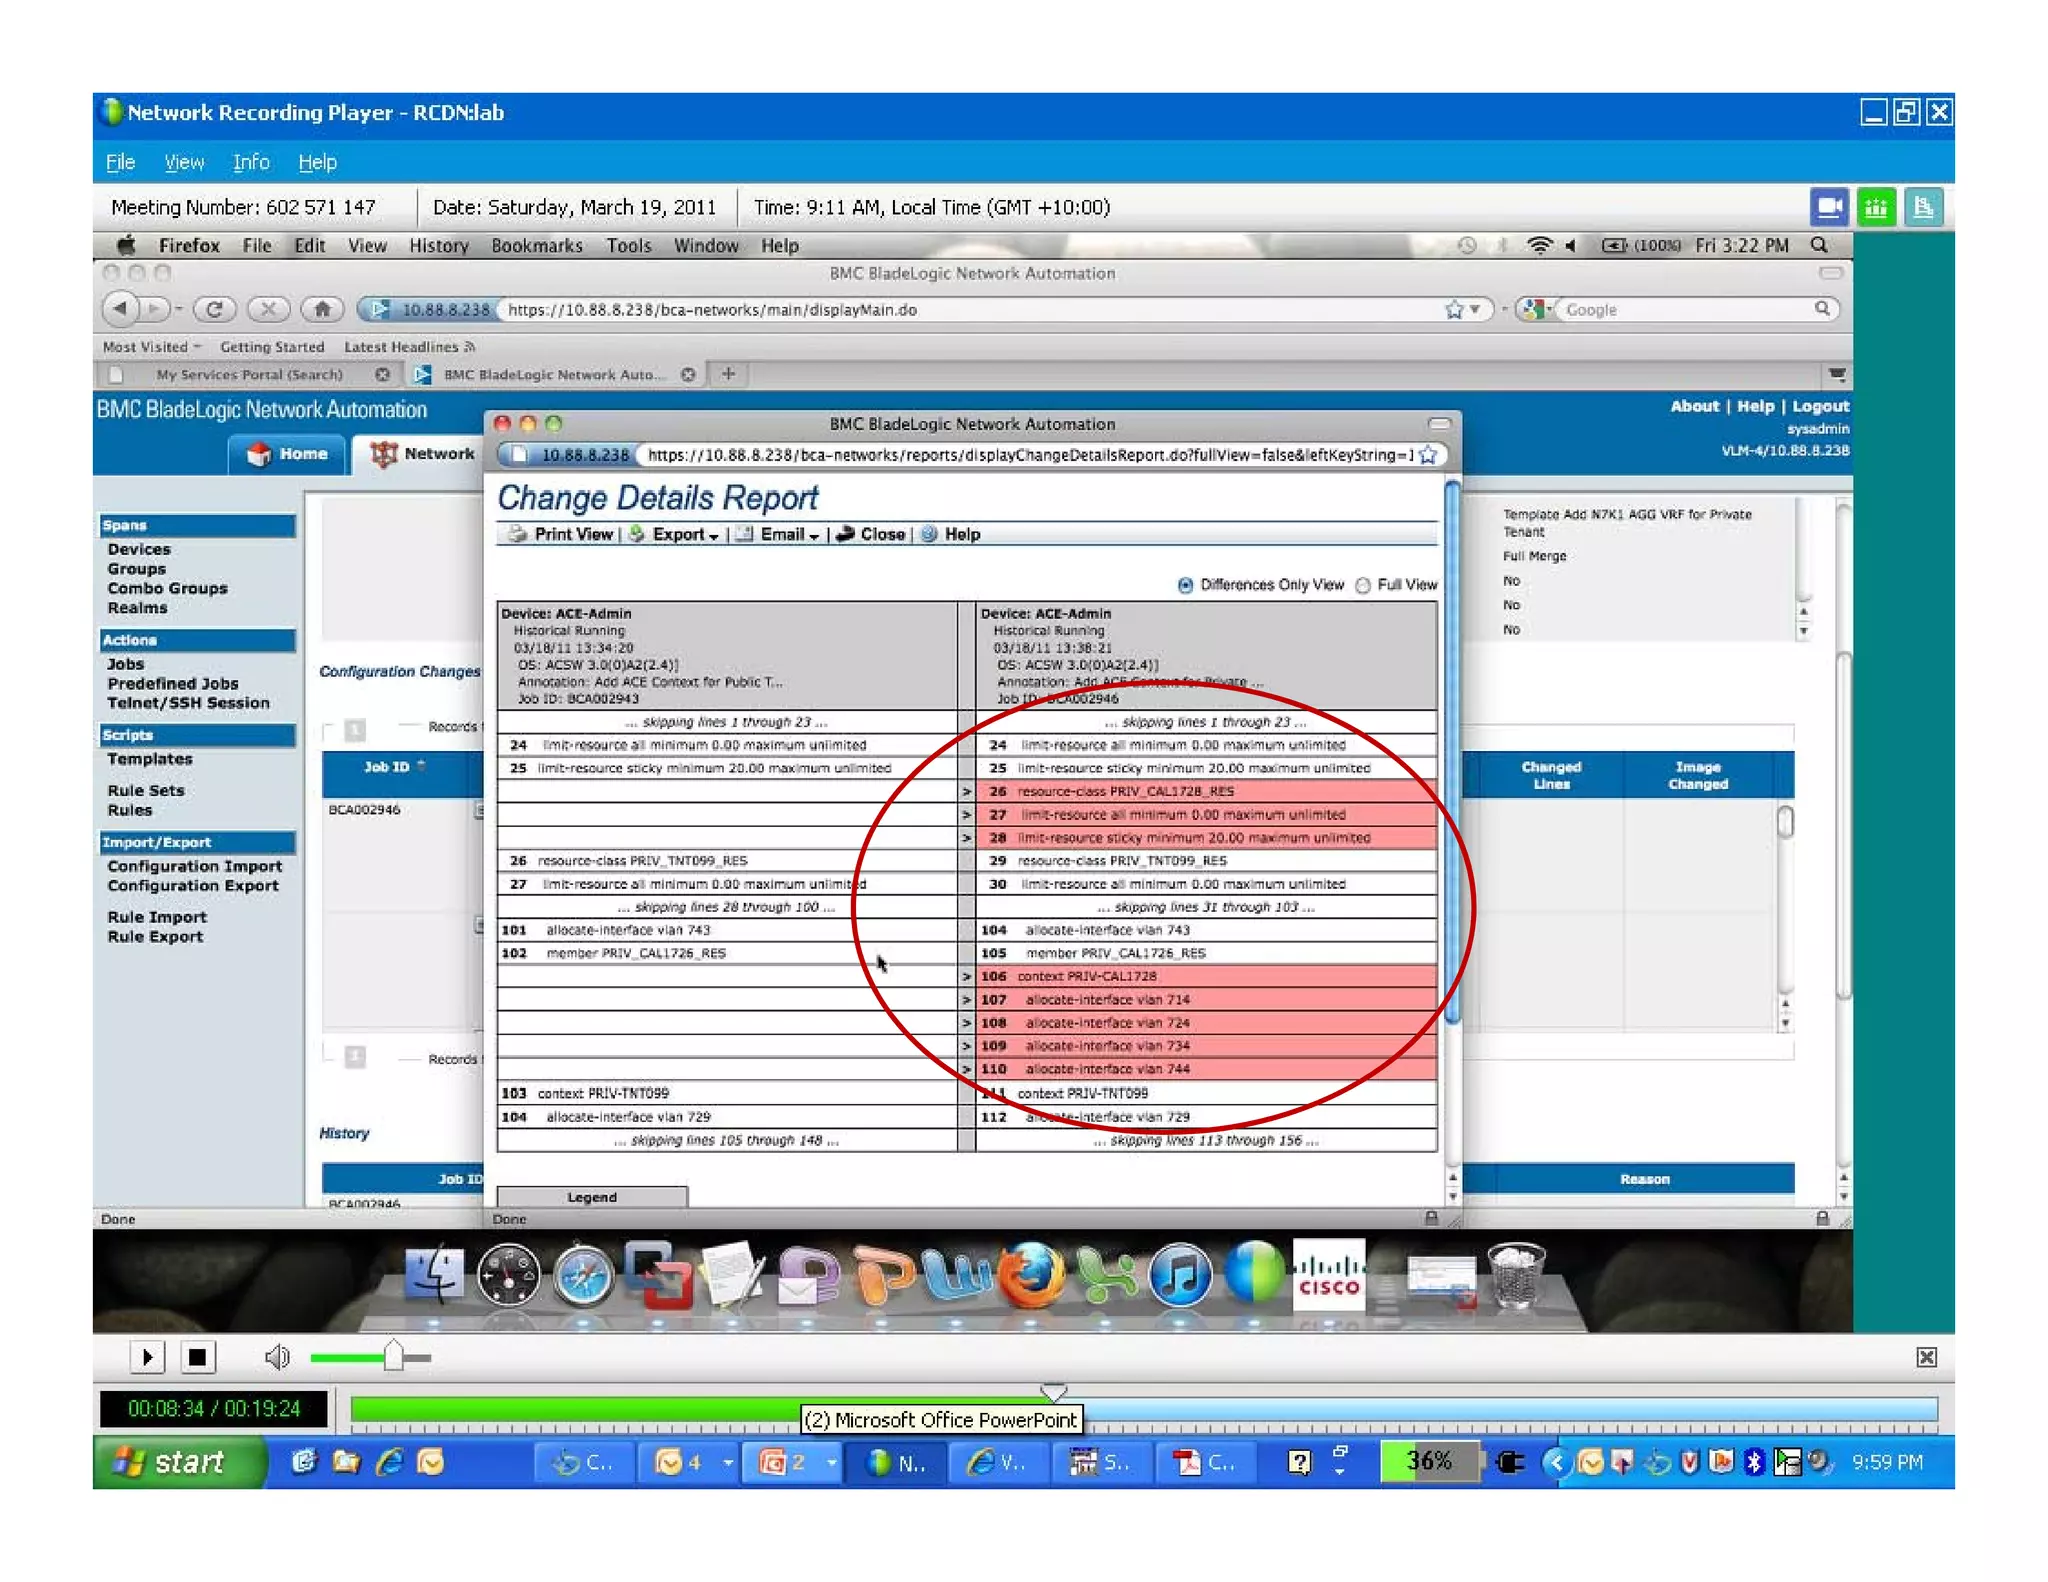Viewport: 2048px width, 1582px height.
Task: Select the Differences Only View radio button
Action: click(x=1185, y=585)
